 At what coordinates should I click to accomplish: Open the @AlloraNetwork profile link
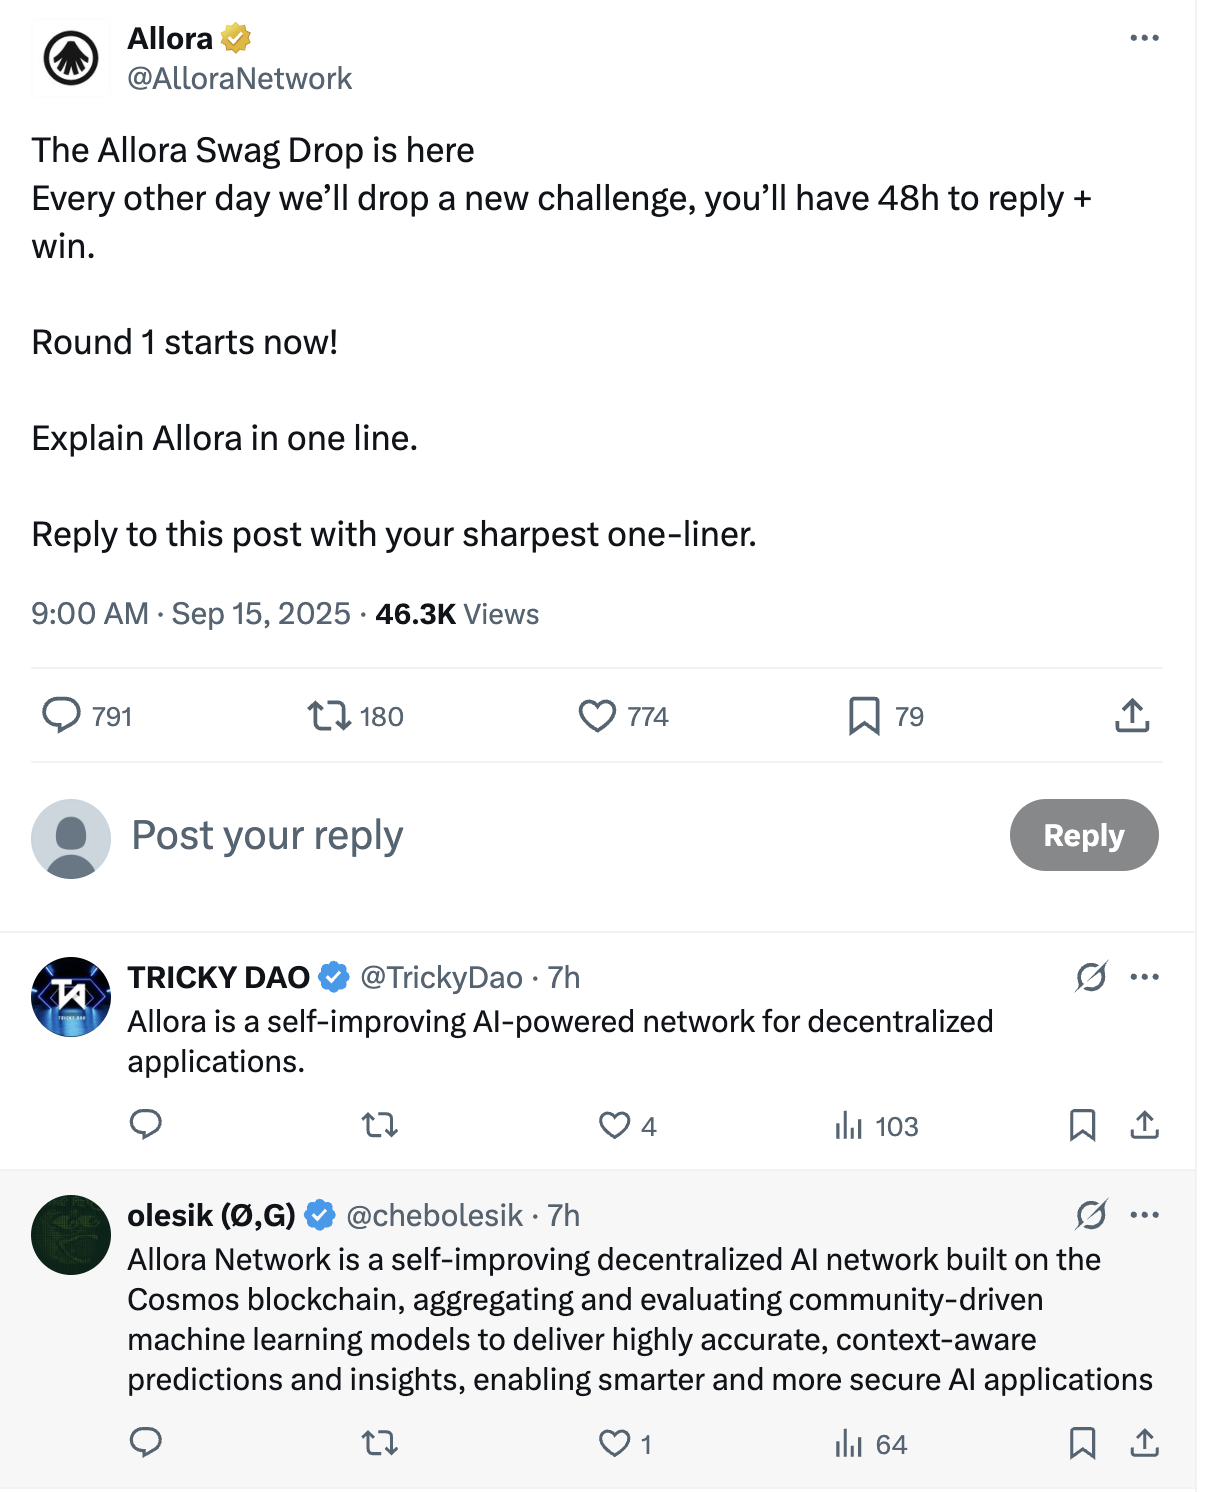[x=239, y=79]
